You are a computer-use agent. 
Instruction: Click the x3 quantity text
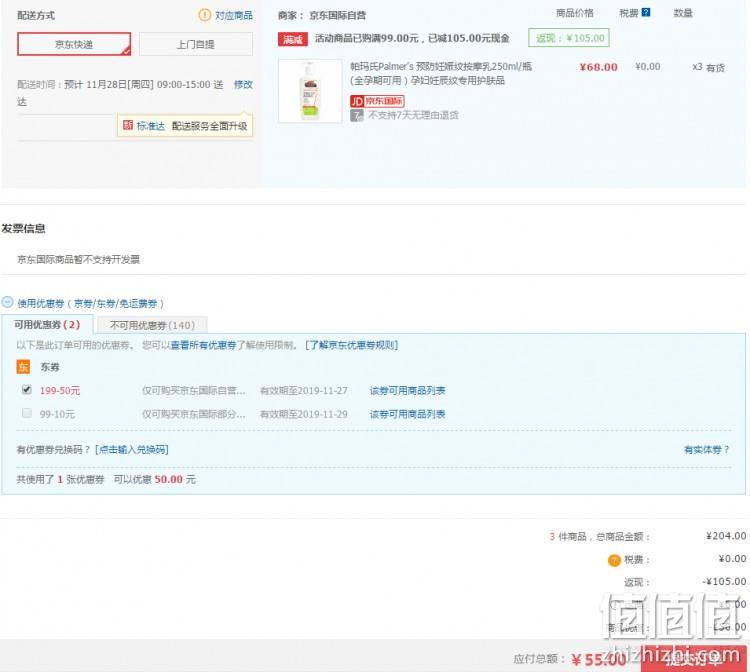click(x=697, y=67)
